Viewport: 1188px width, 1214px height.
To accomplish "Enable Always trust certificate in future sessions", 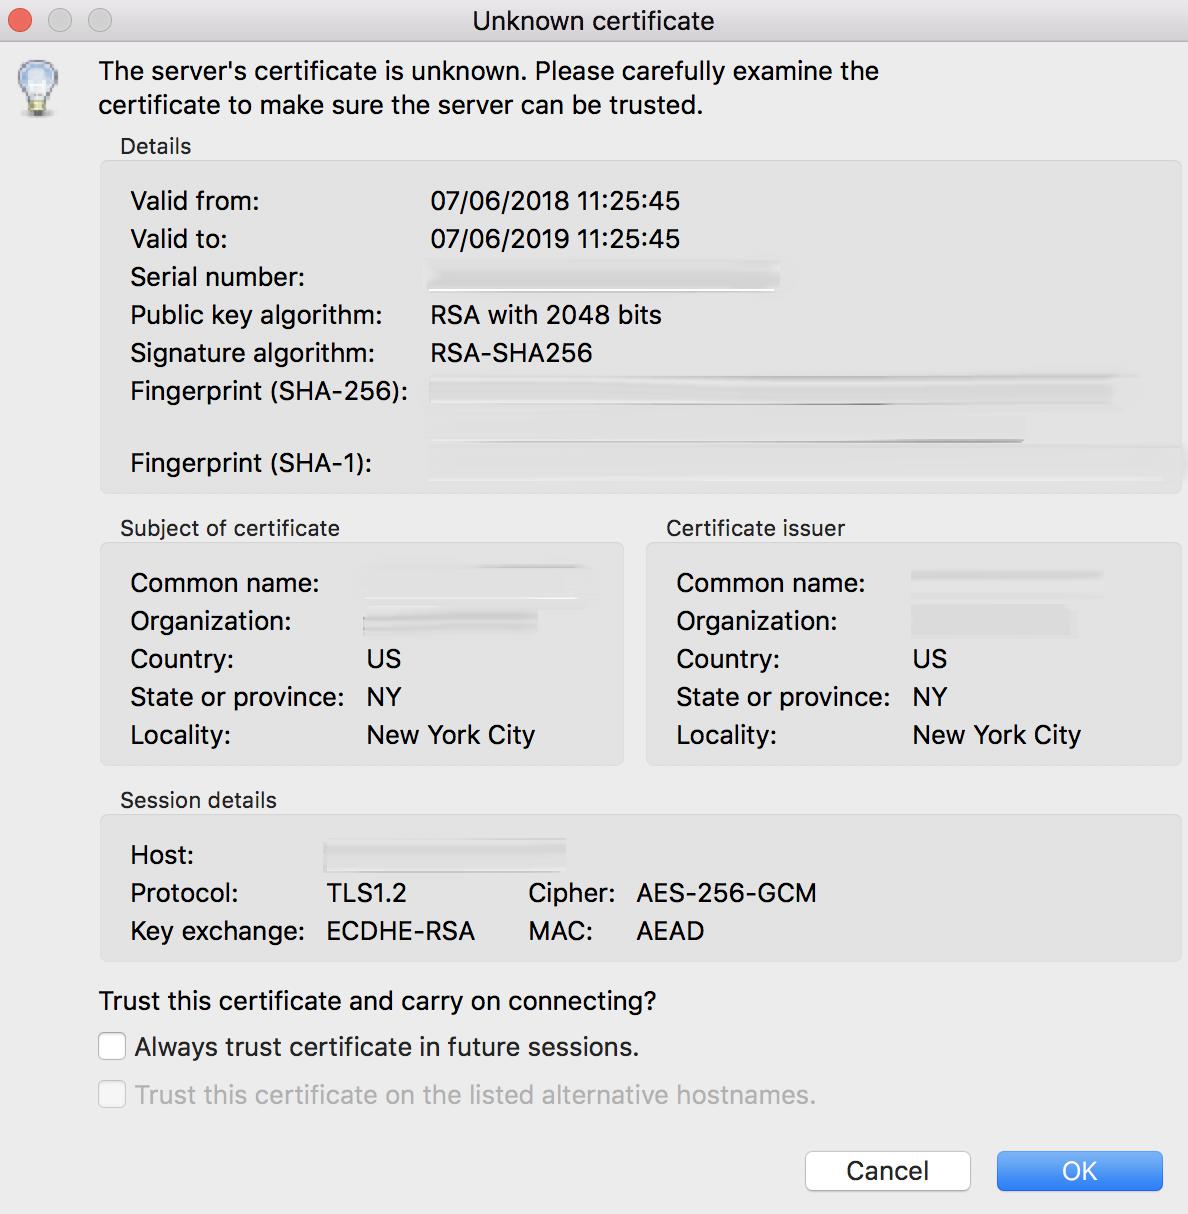I will (x=112, y=1046).
